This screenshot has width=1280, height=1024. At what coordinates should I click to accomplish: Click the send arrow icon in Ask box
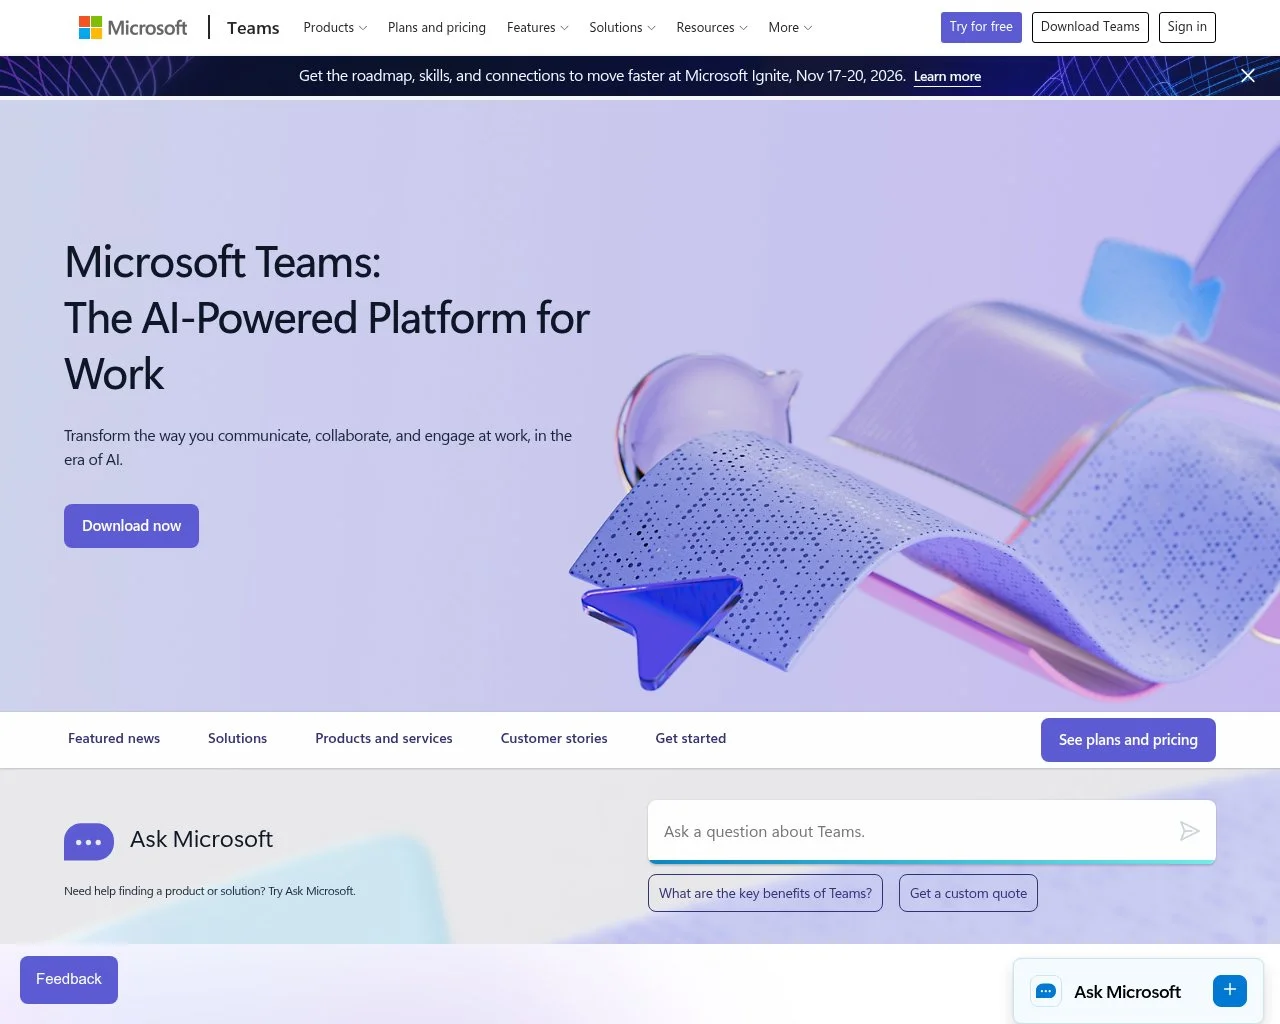pyautogui.click(x=1189, y=831)
